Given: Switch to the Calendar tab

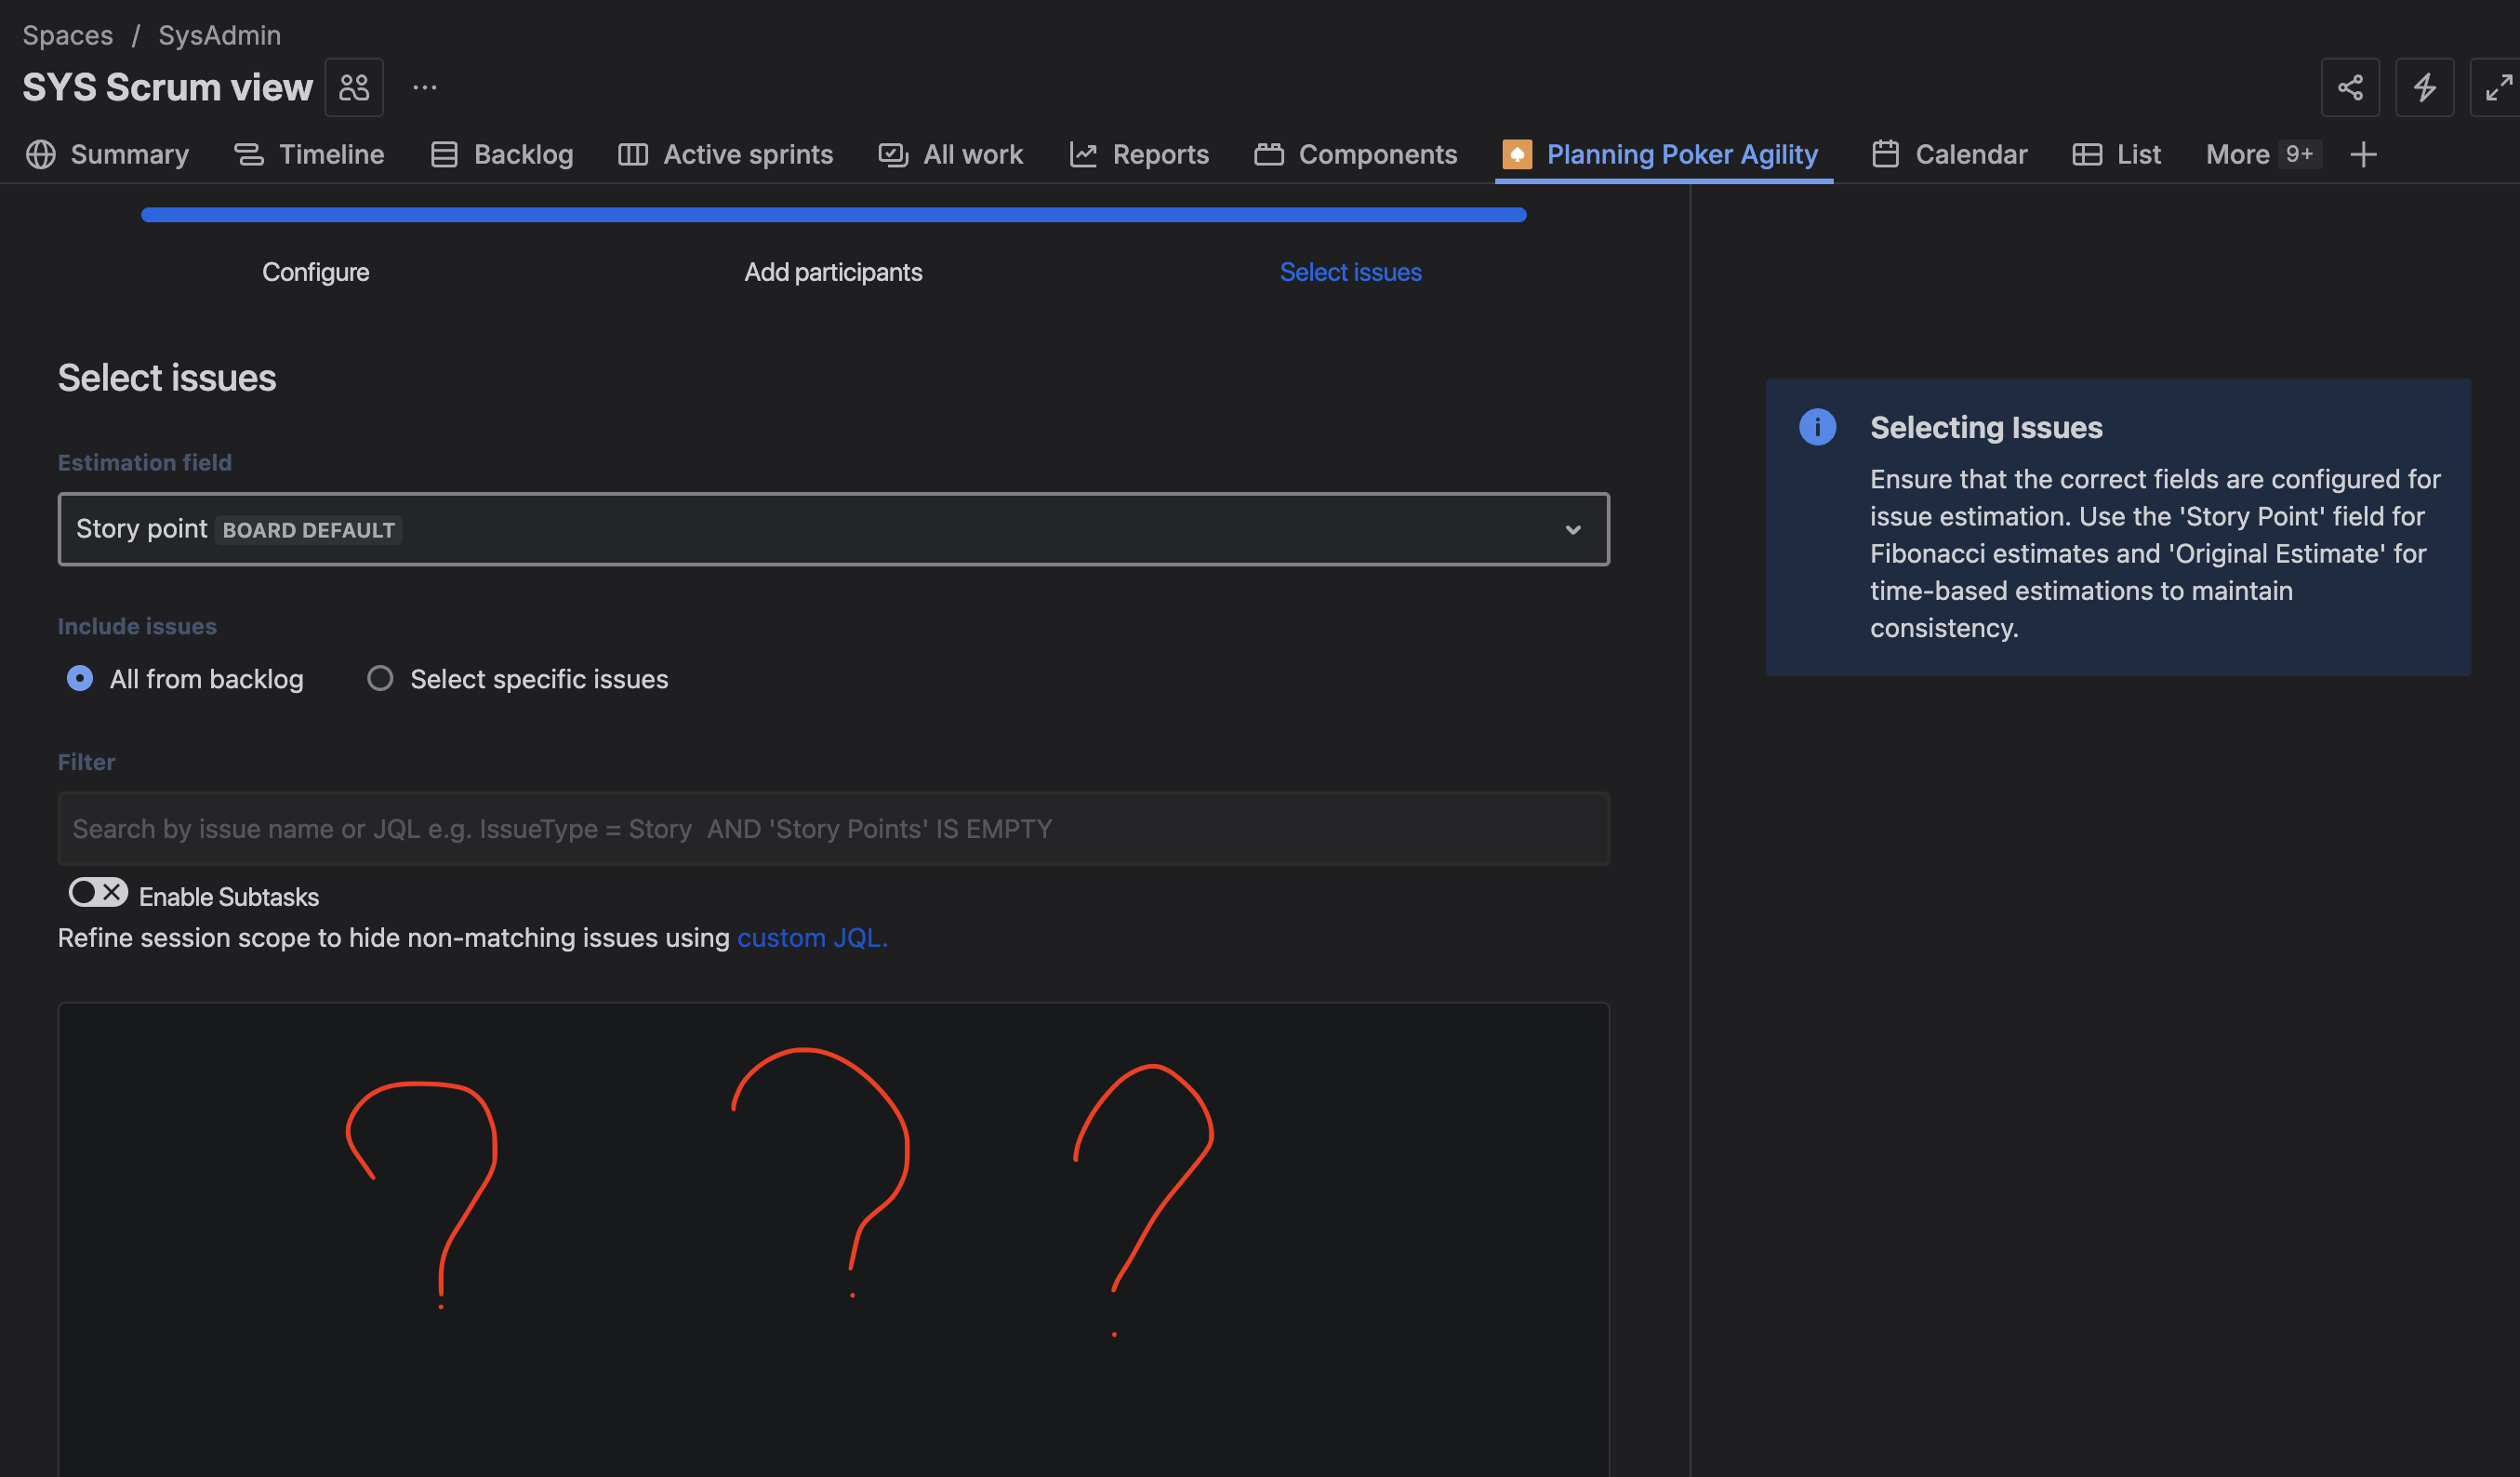Looking at the screenshot, I should (1949, 154).
